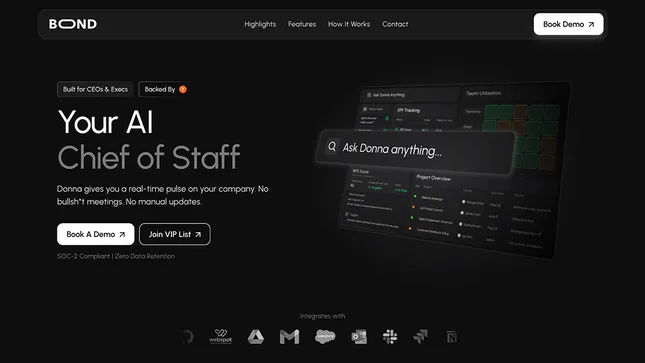Image resolution: width=645 pixels, height=363 pixels.
Task: Open the Highlights nav link
Action: pyautogui.click(x=260, y=24)
